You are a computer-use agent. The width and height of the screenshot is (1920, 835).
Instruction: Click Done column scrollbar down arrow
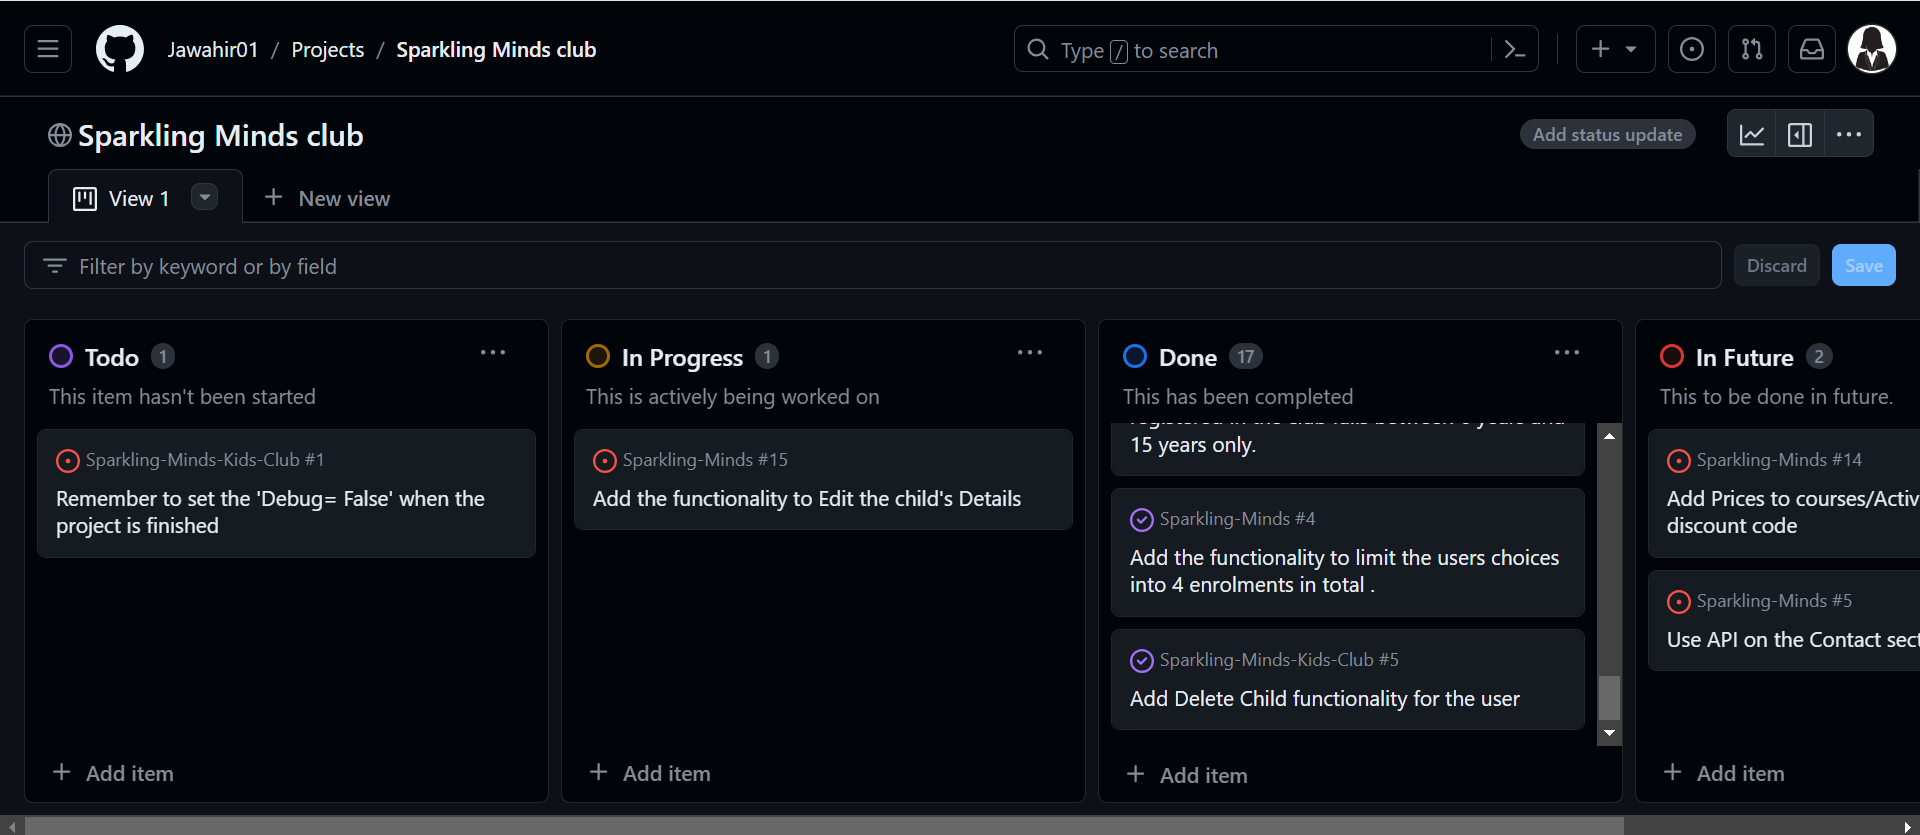(1609, 733)
